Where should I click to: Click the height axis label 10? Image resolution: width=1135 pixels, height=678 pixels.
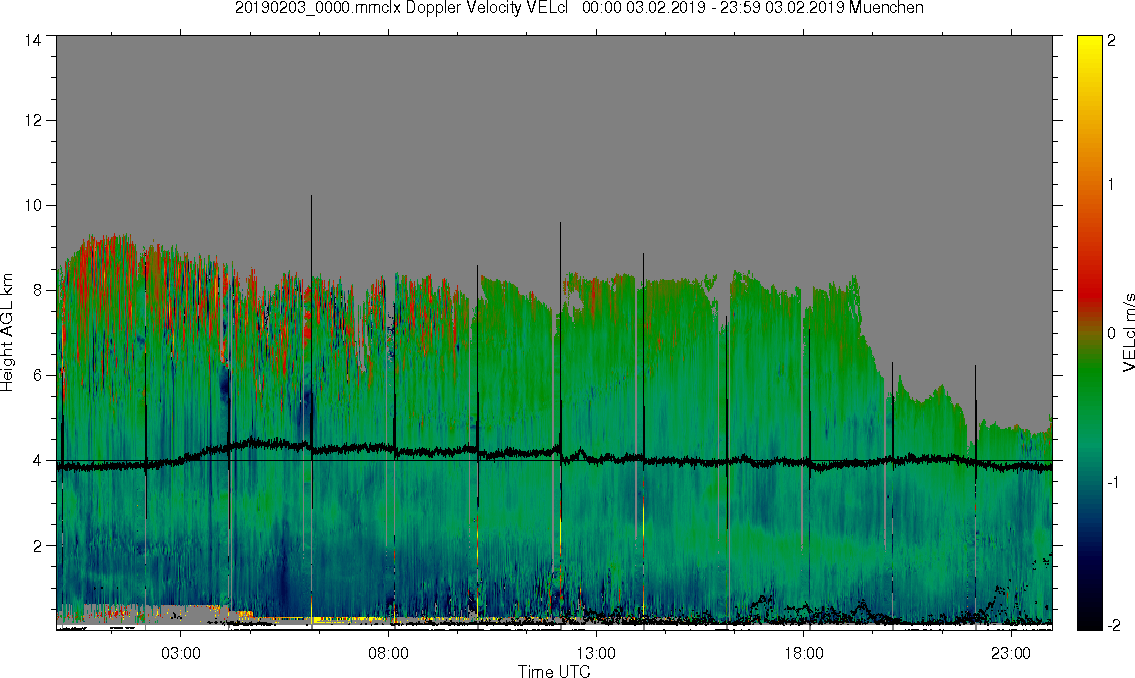33,205
